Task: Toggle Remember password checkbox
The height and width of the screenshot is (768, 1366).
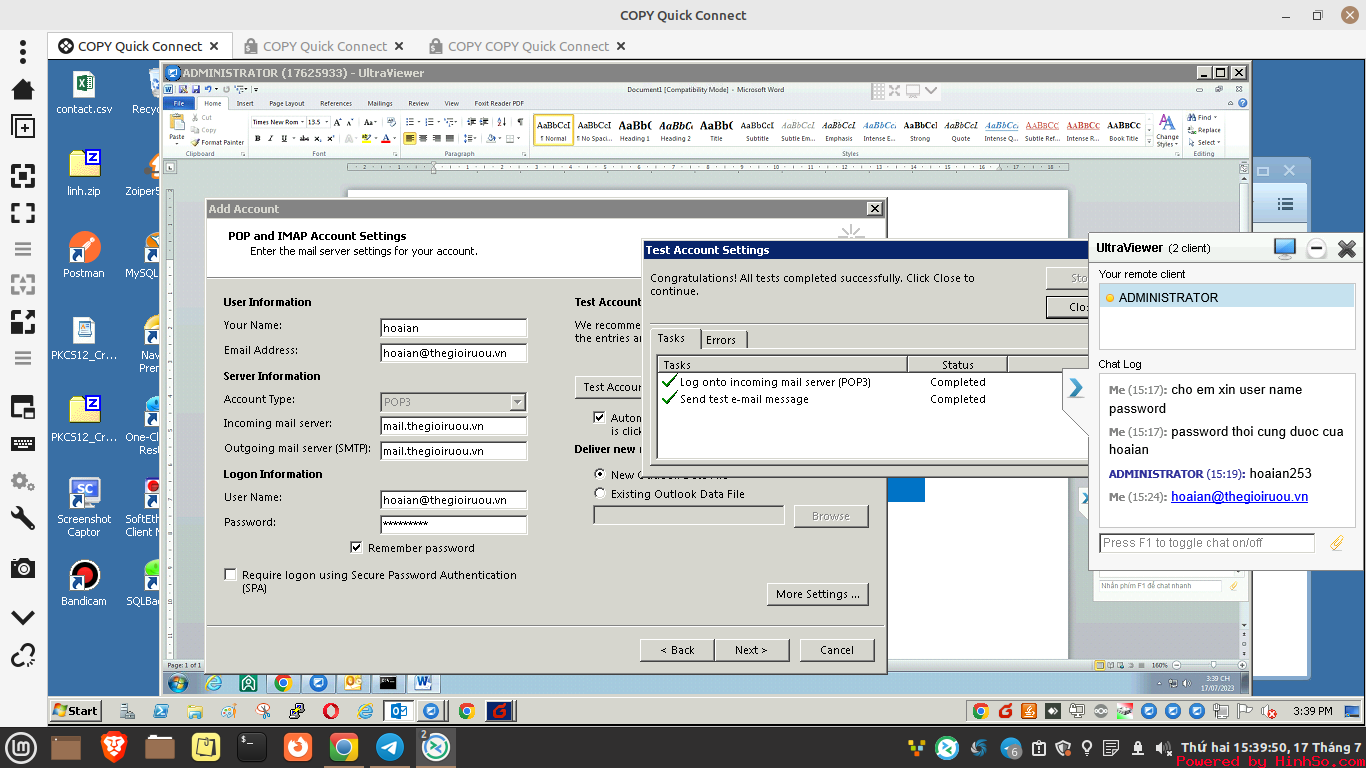Action: (x=356, y=548)
